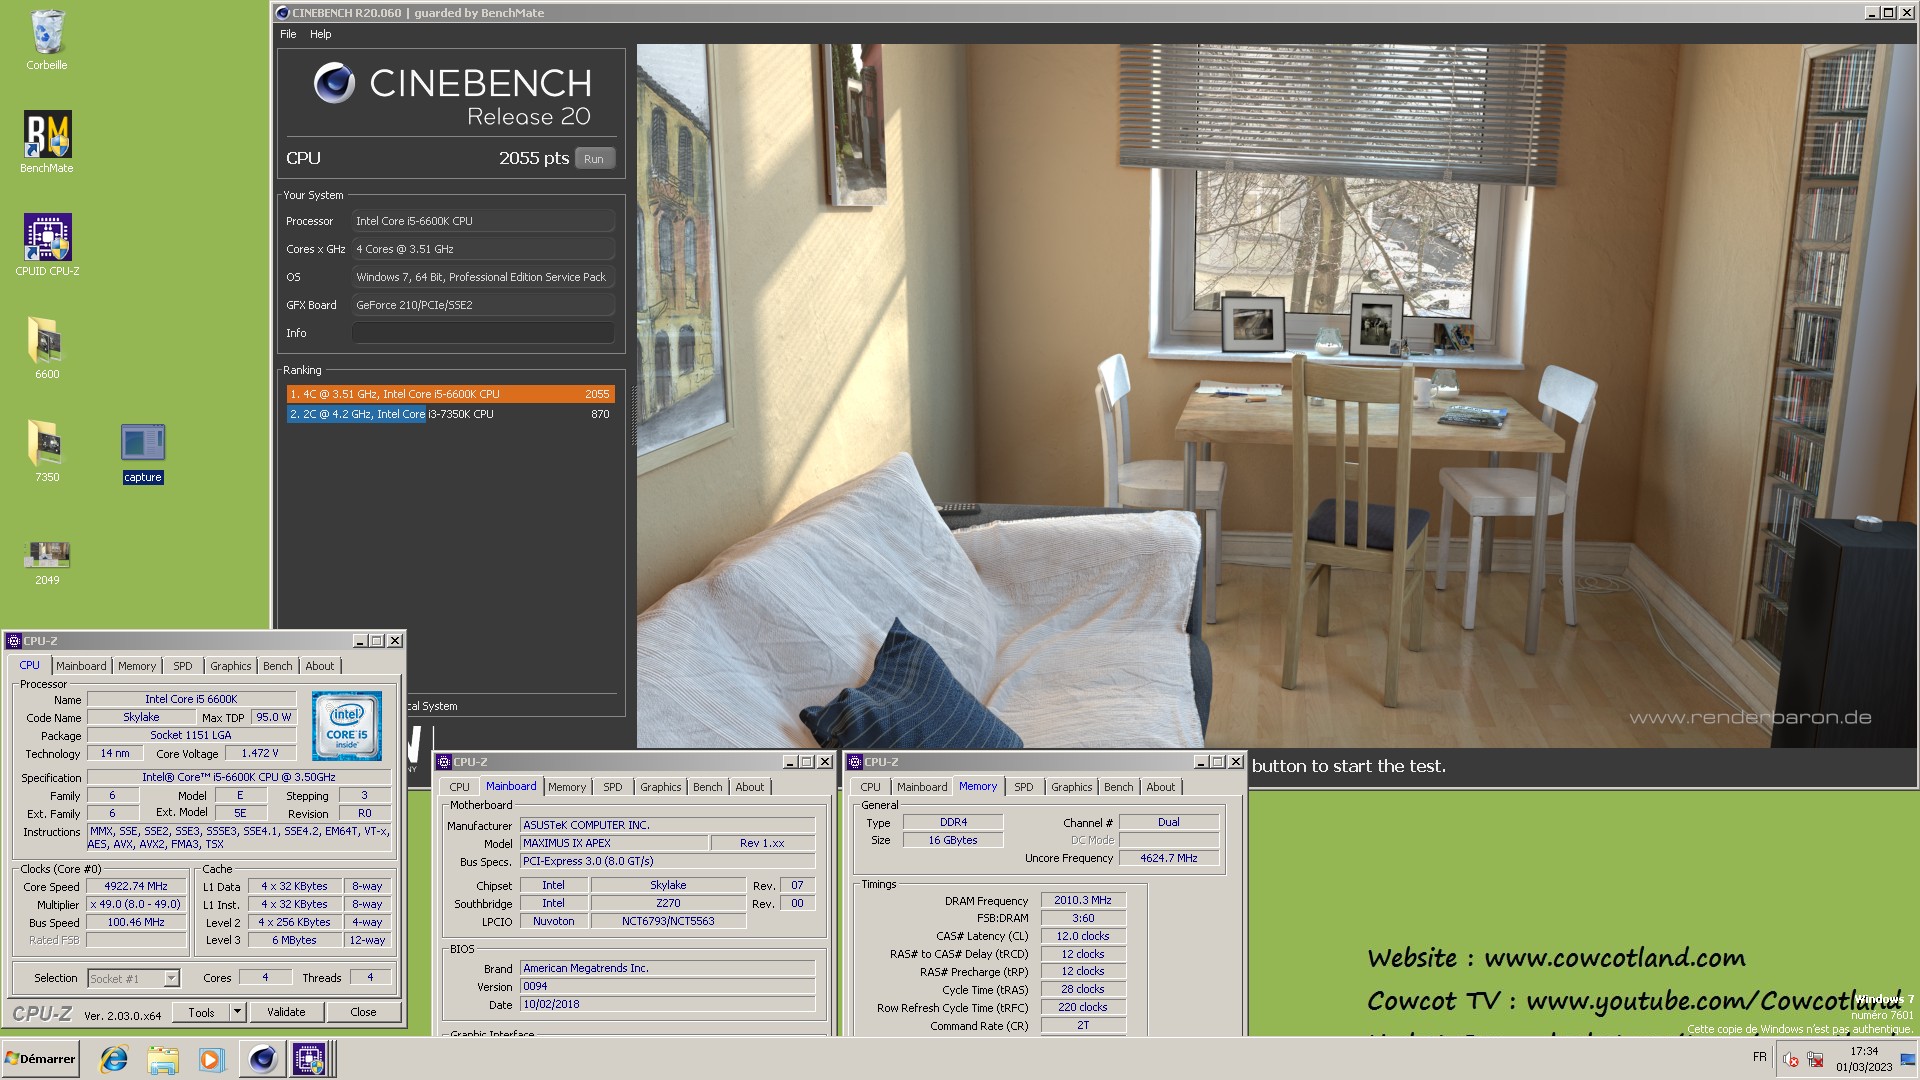Switch to CPU tab in right CPU-Z window

870,788
